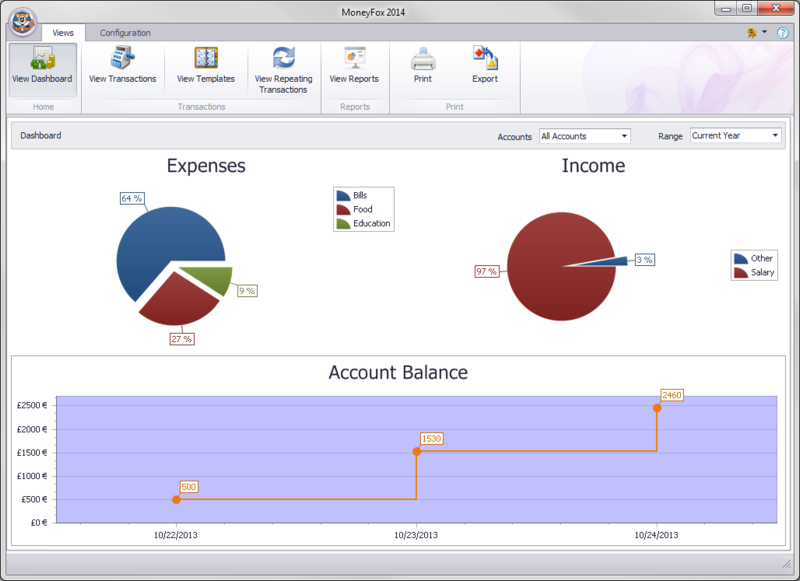Click the Dashboard panel heading
This screenshot has height=581, width=800.
pyautogui.click(x=41, y=136)
